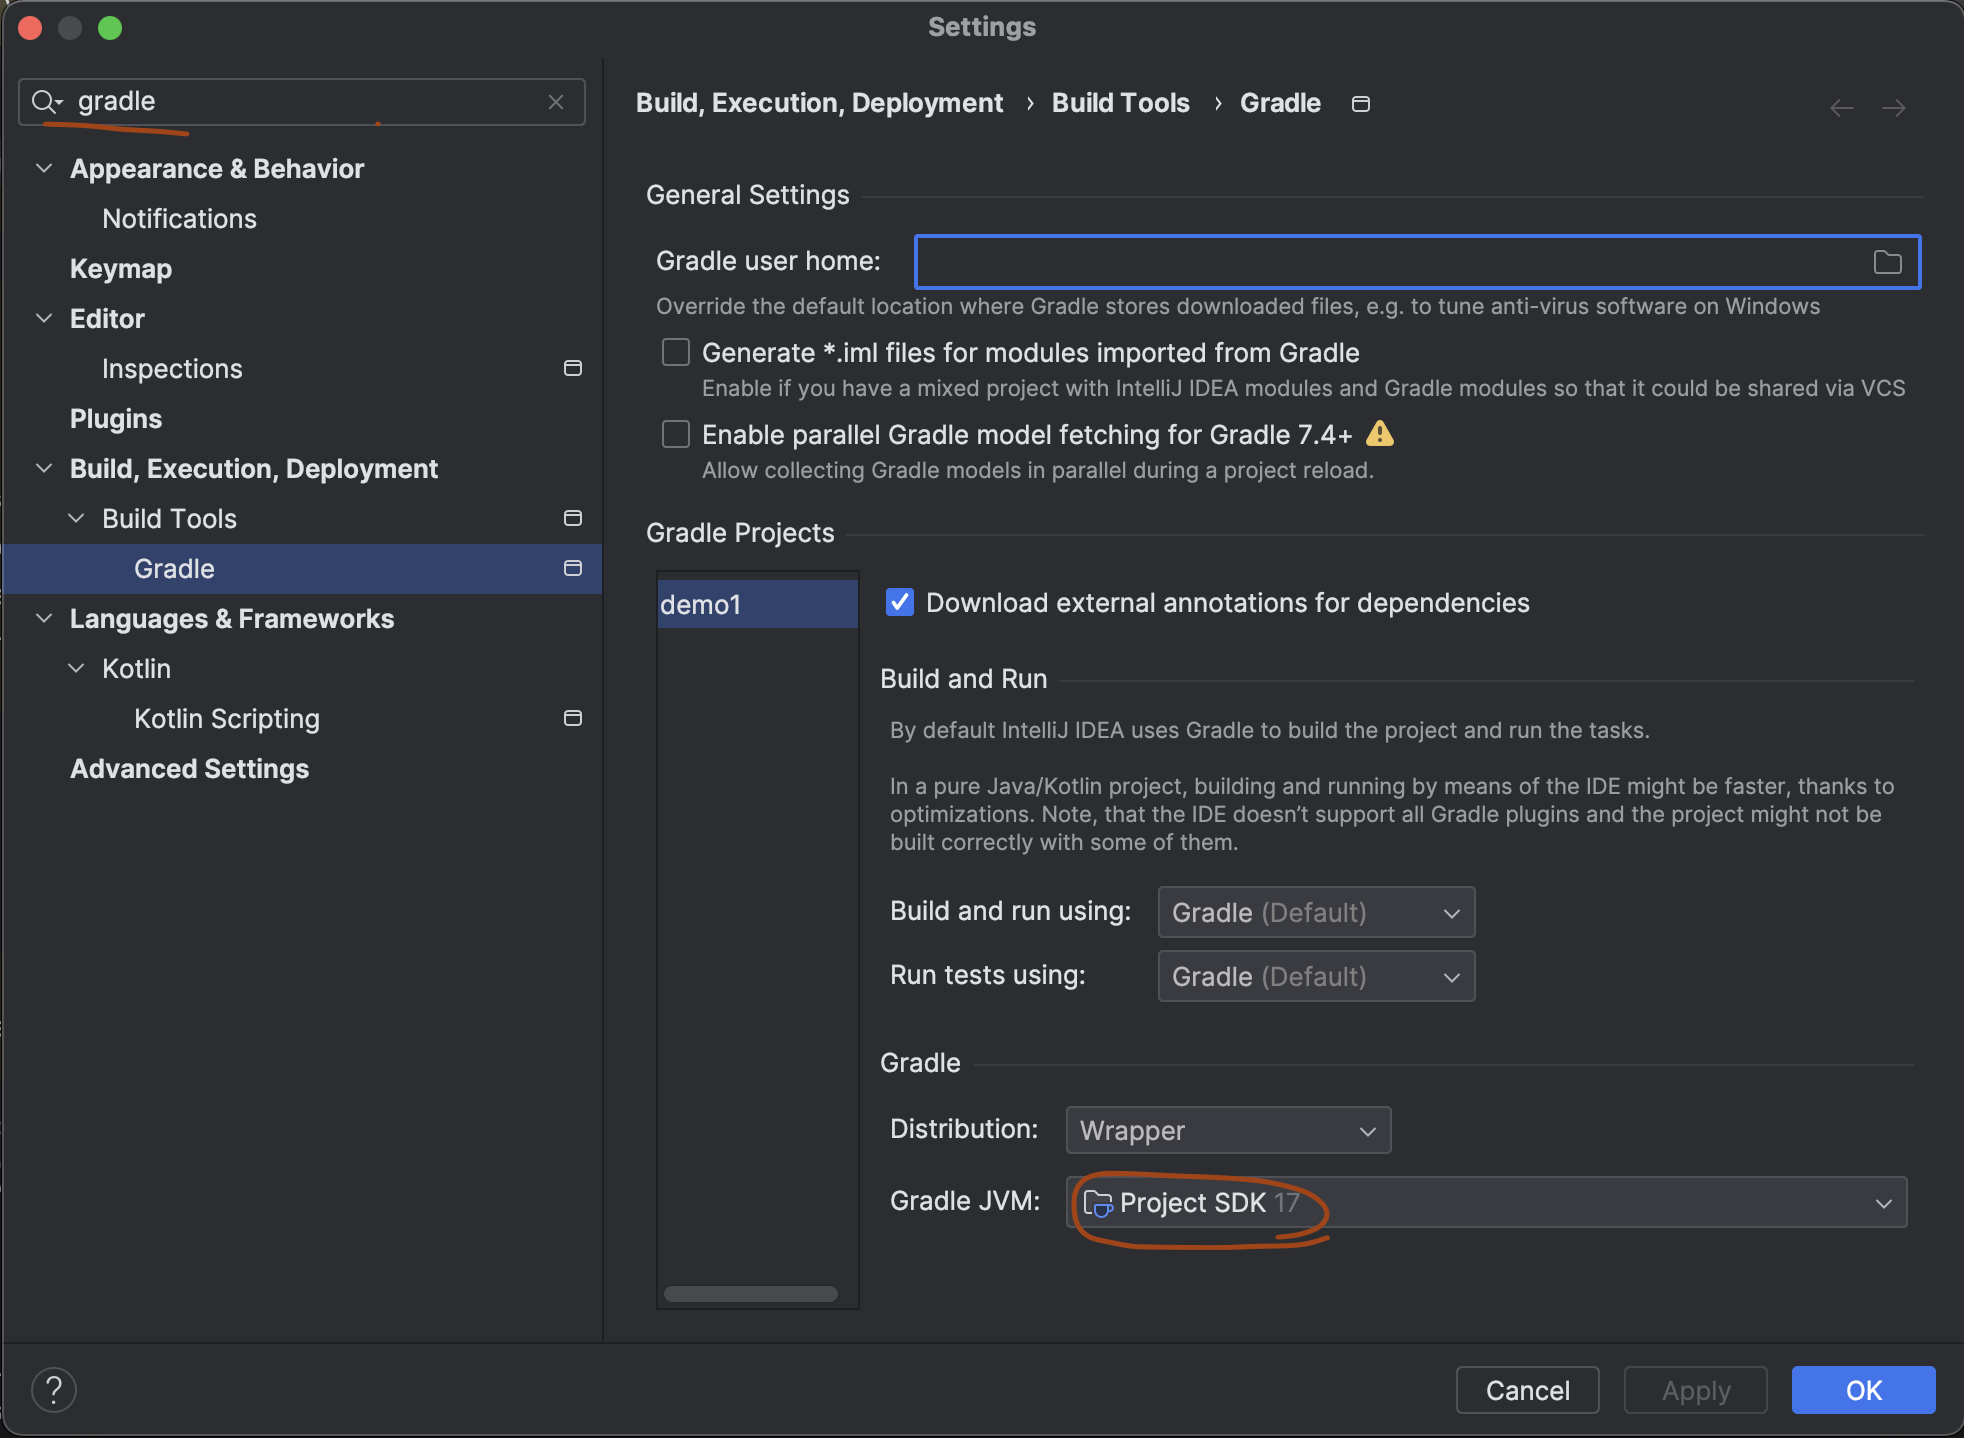Browse folder for Gradle user home
The height and width of the screenshot is (1438, 1964).
1887,262
